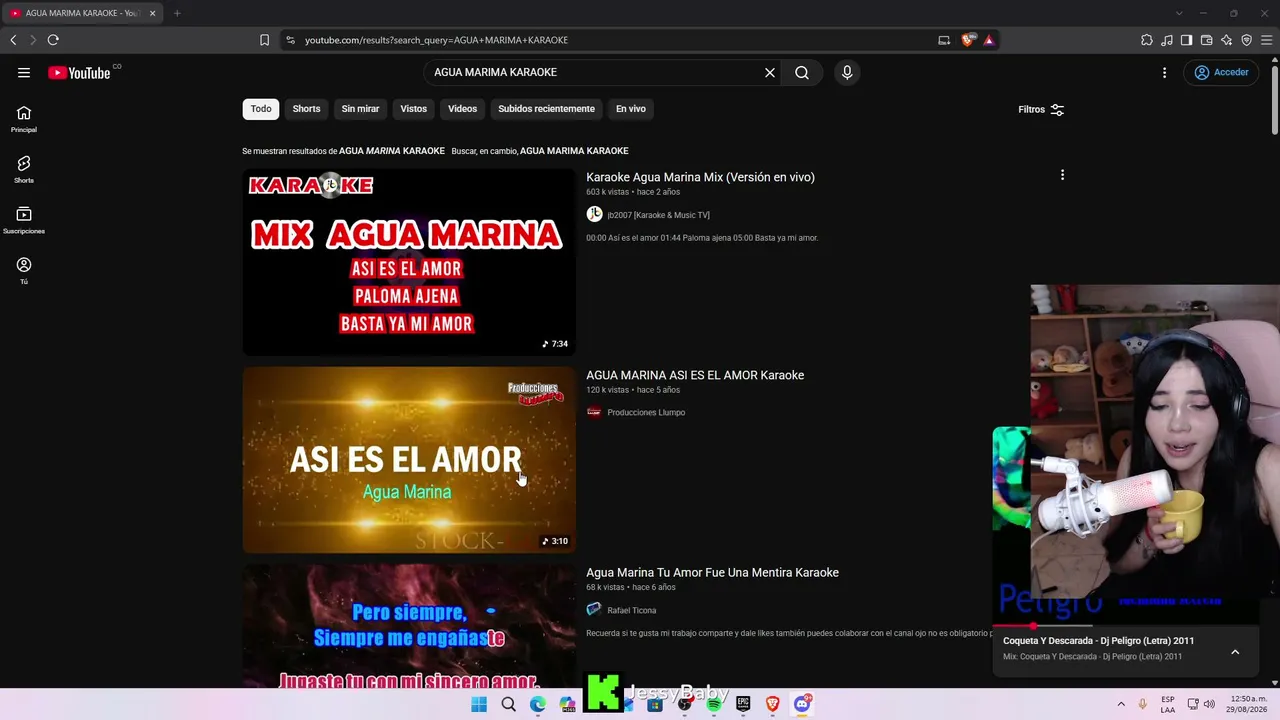Open Suscripciones in the left sidebar
This screenshot has height=720, width=1280.
coord(24,220)
